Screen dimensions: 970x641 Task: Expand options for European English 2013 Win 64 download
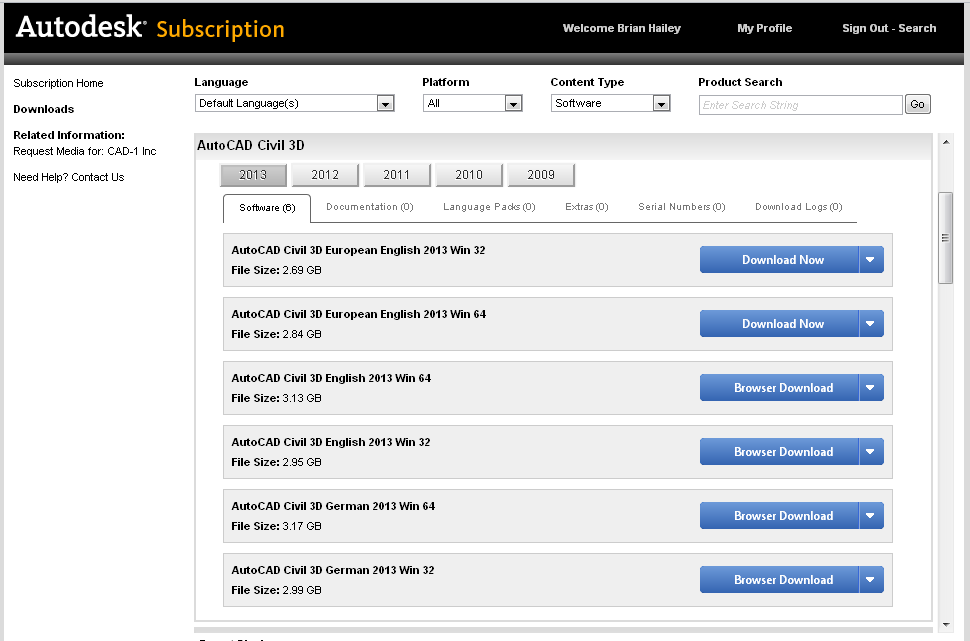pos(870,324)
